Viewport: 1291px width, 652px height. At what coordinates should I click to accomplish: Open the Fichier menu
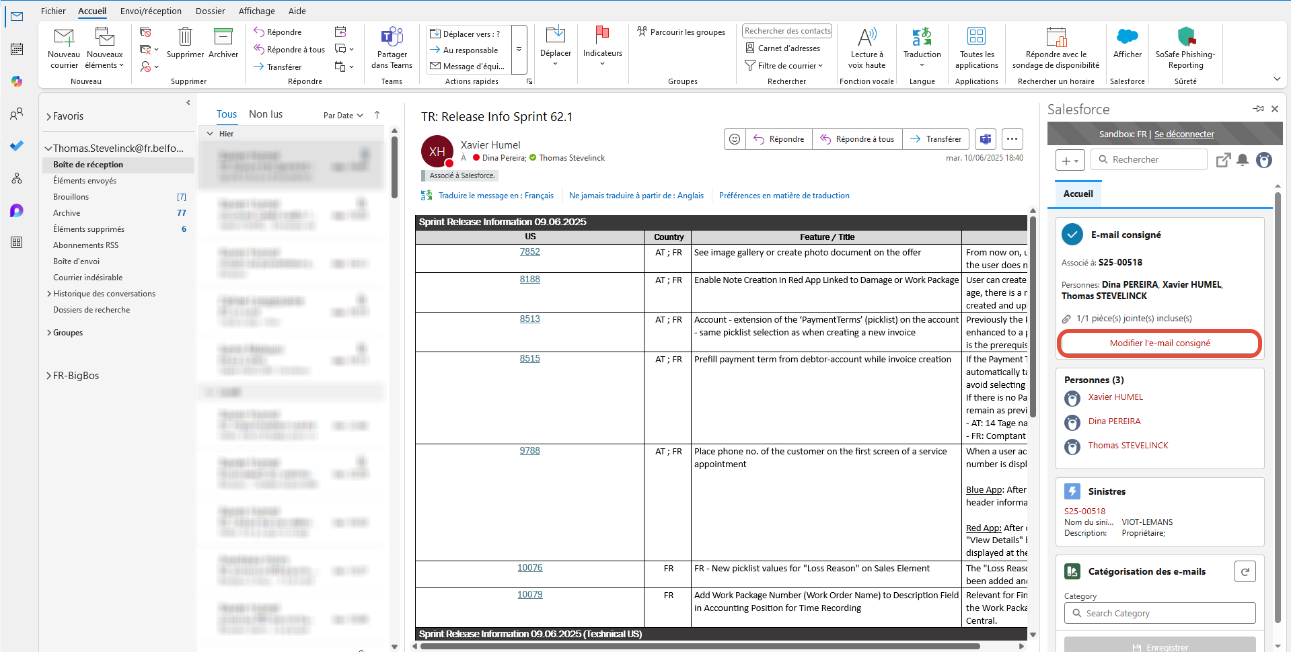54,10
